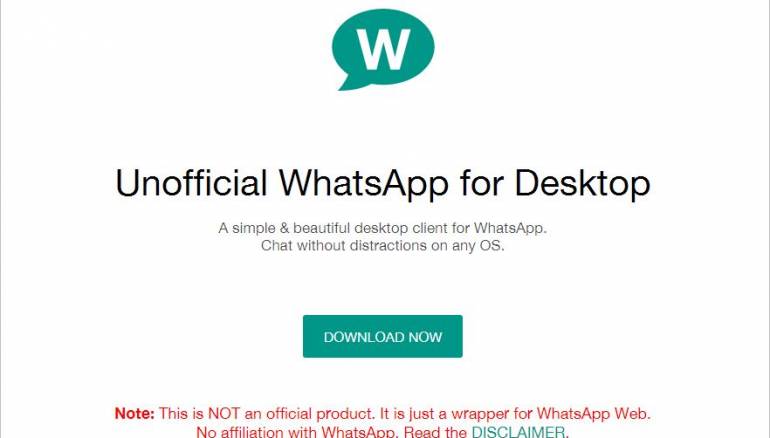Open the DISCLAIMER link
The image size is (770, 438).
pos(518,432)
